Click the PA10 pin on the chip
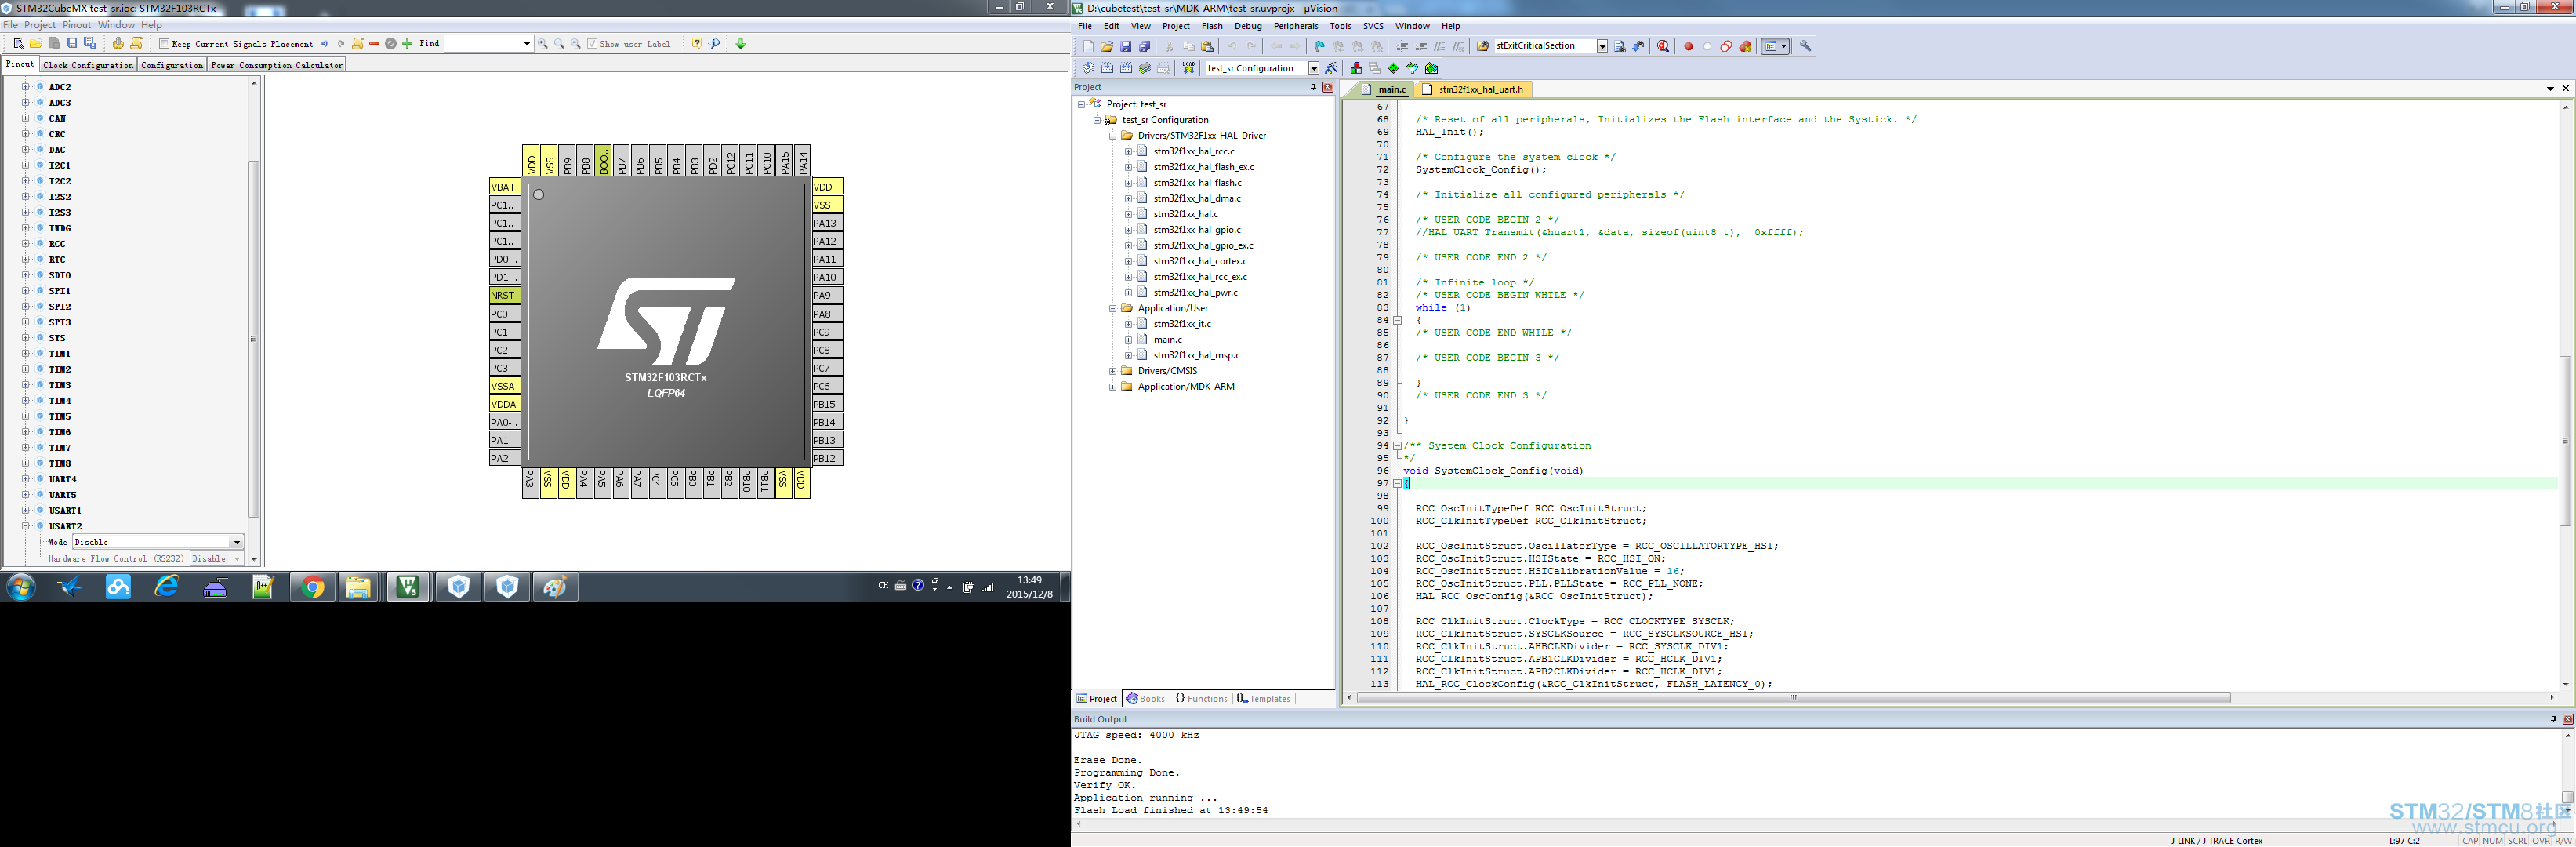Screen dimensions: 2576x847 coord(827,277)
